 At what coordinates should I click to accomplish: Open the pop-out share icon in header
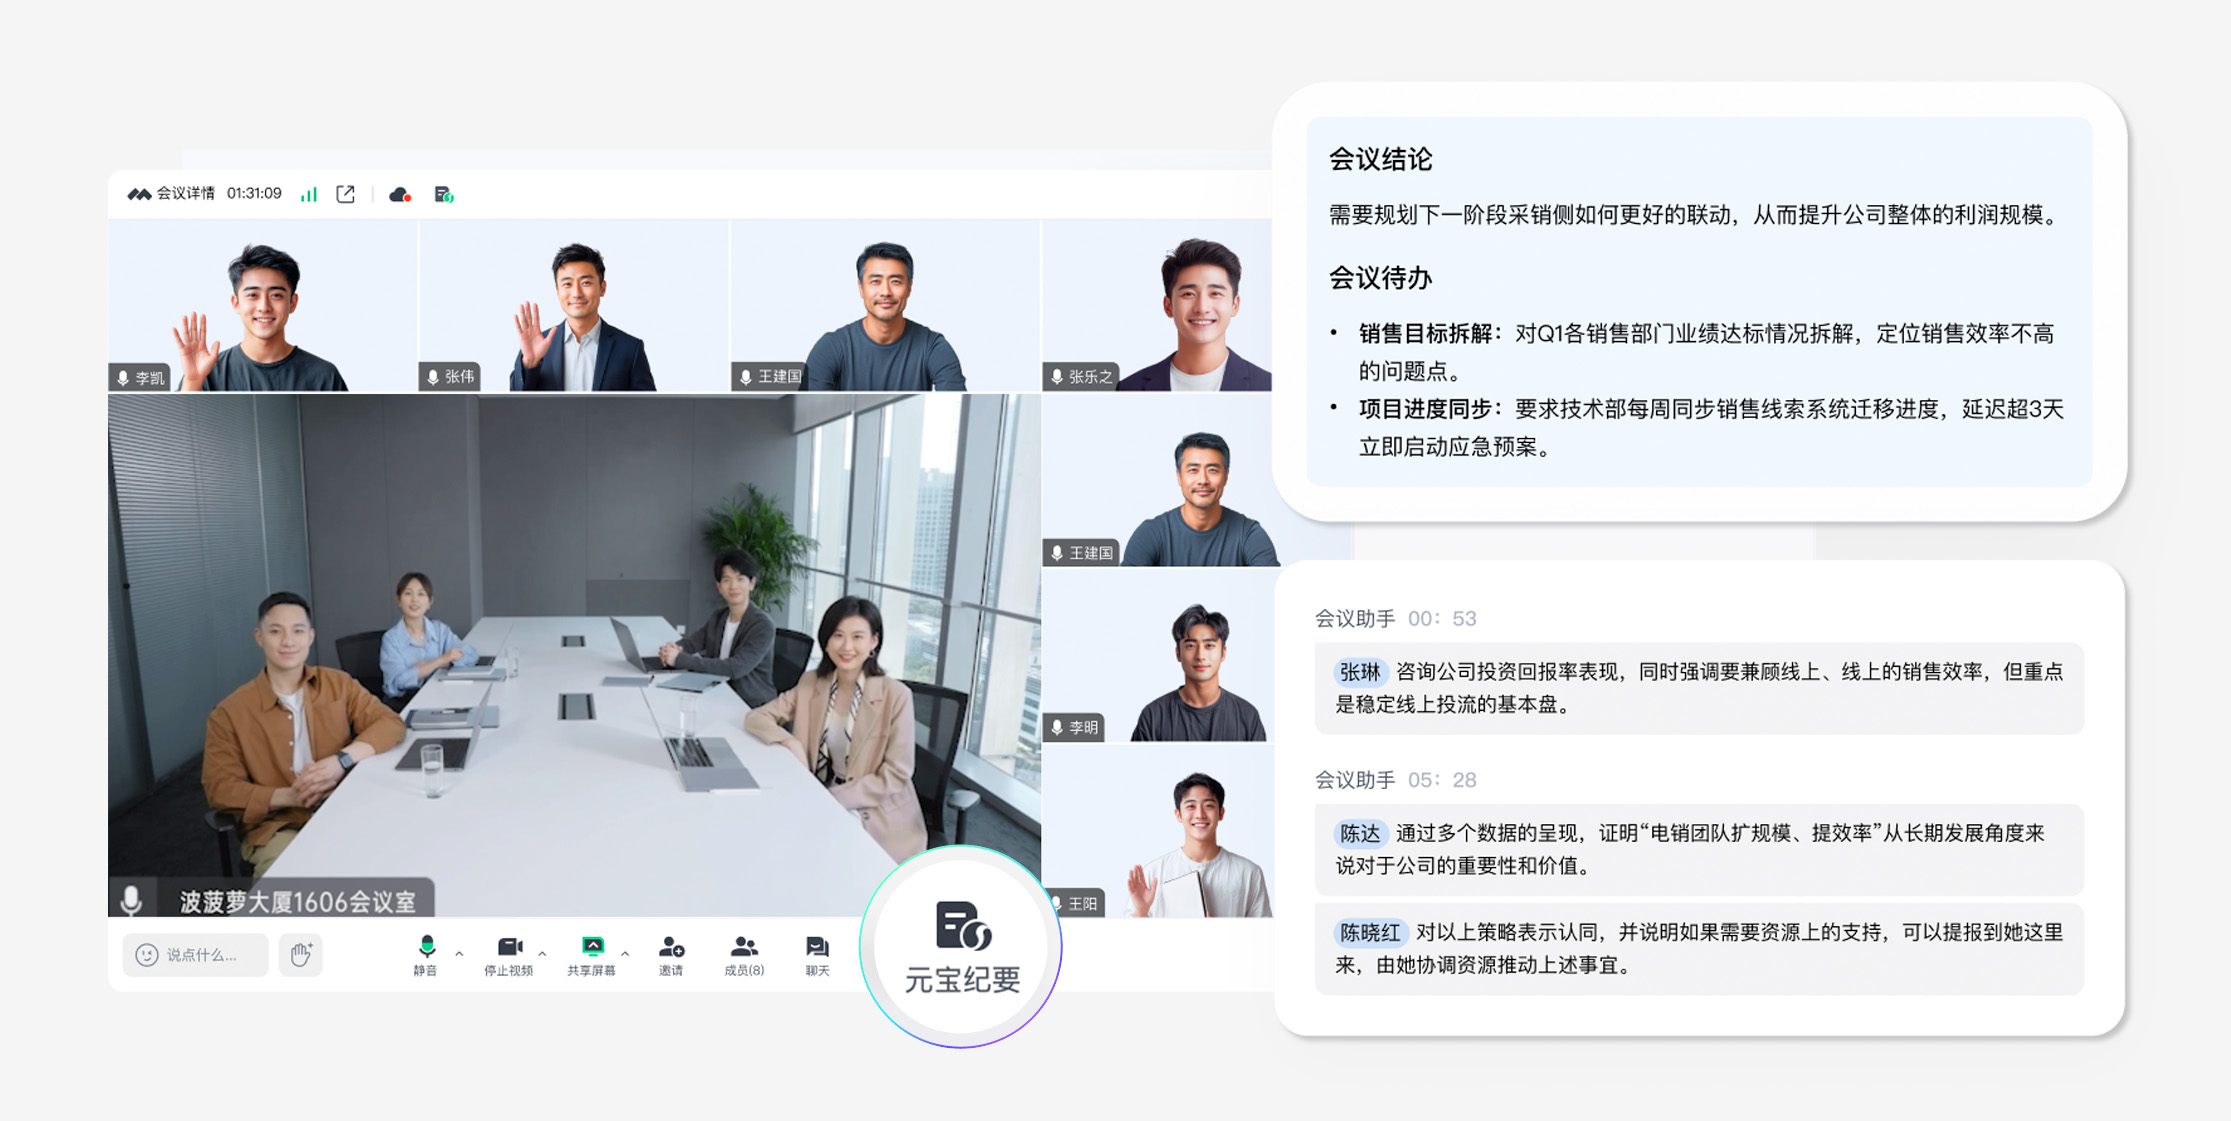[x=346, y=194]
